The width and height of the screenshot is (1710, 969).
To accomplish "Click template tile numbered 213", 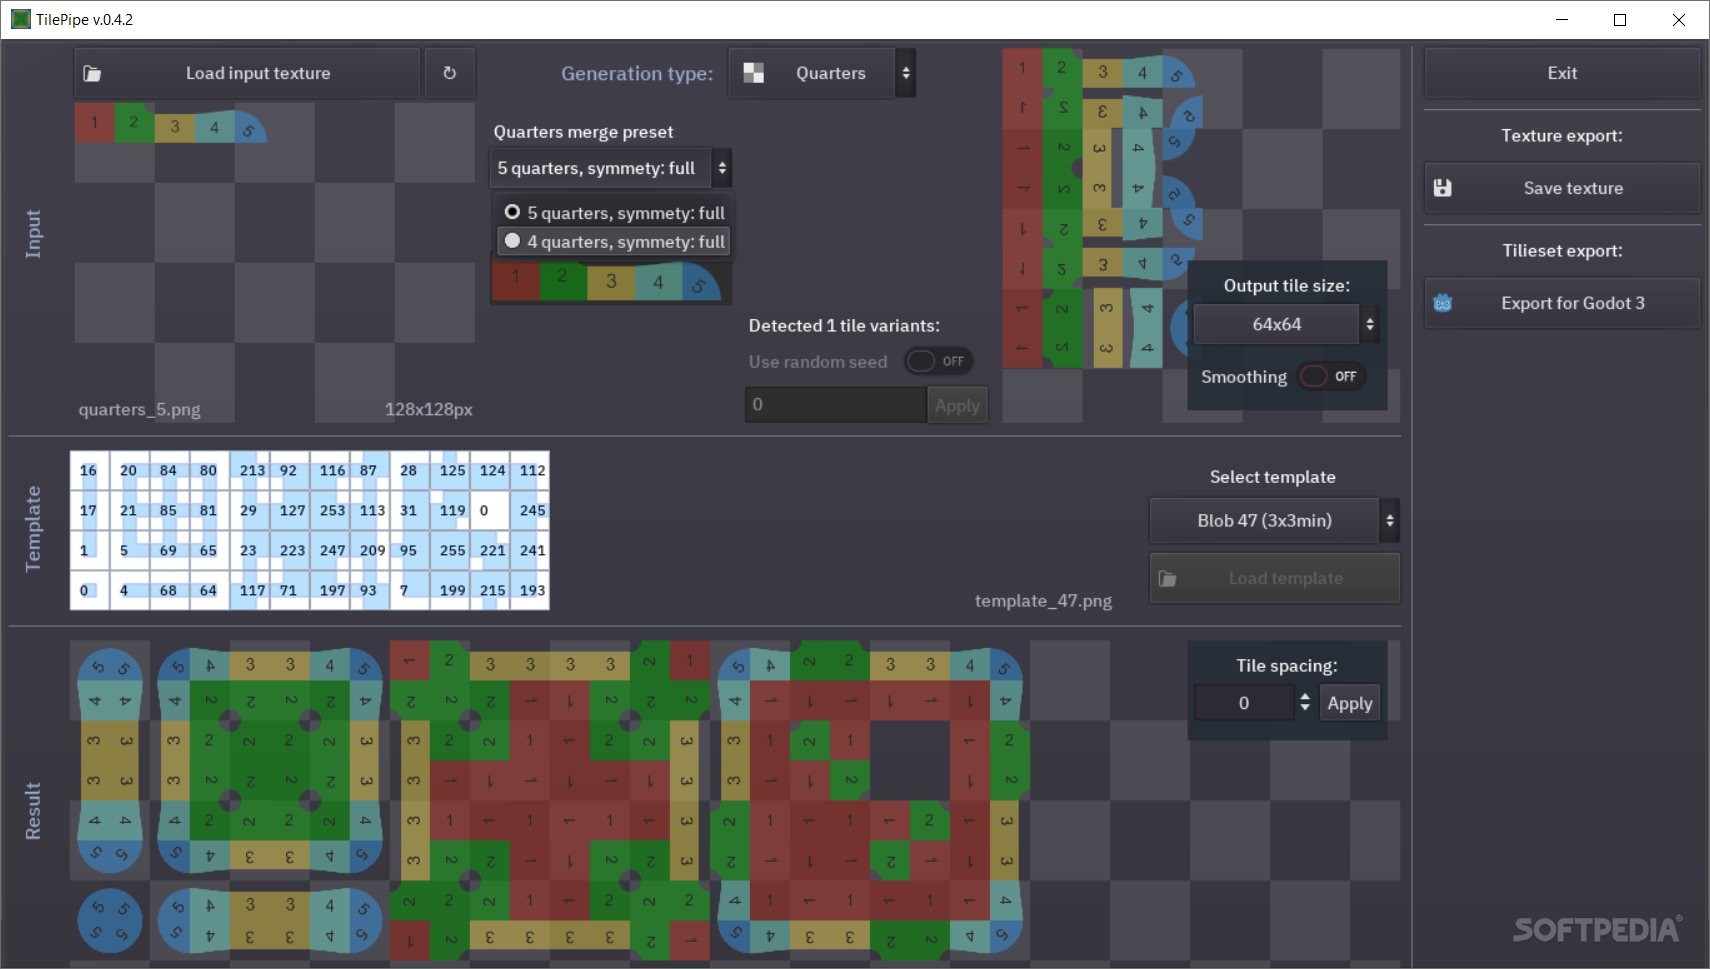I will 250,470.
